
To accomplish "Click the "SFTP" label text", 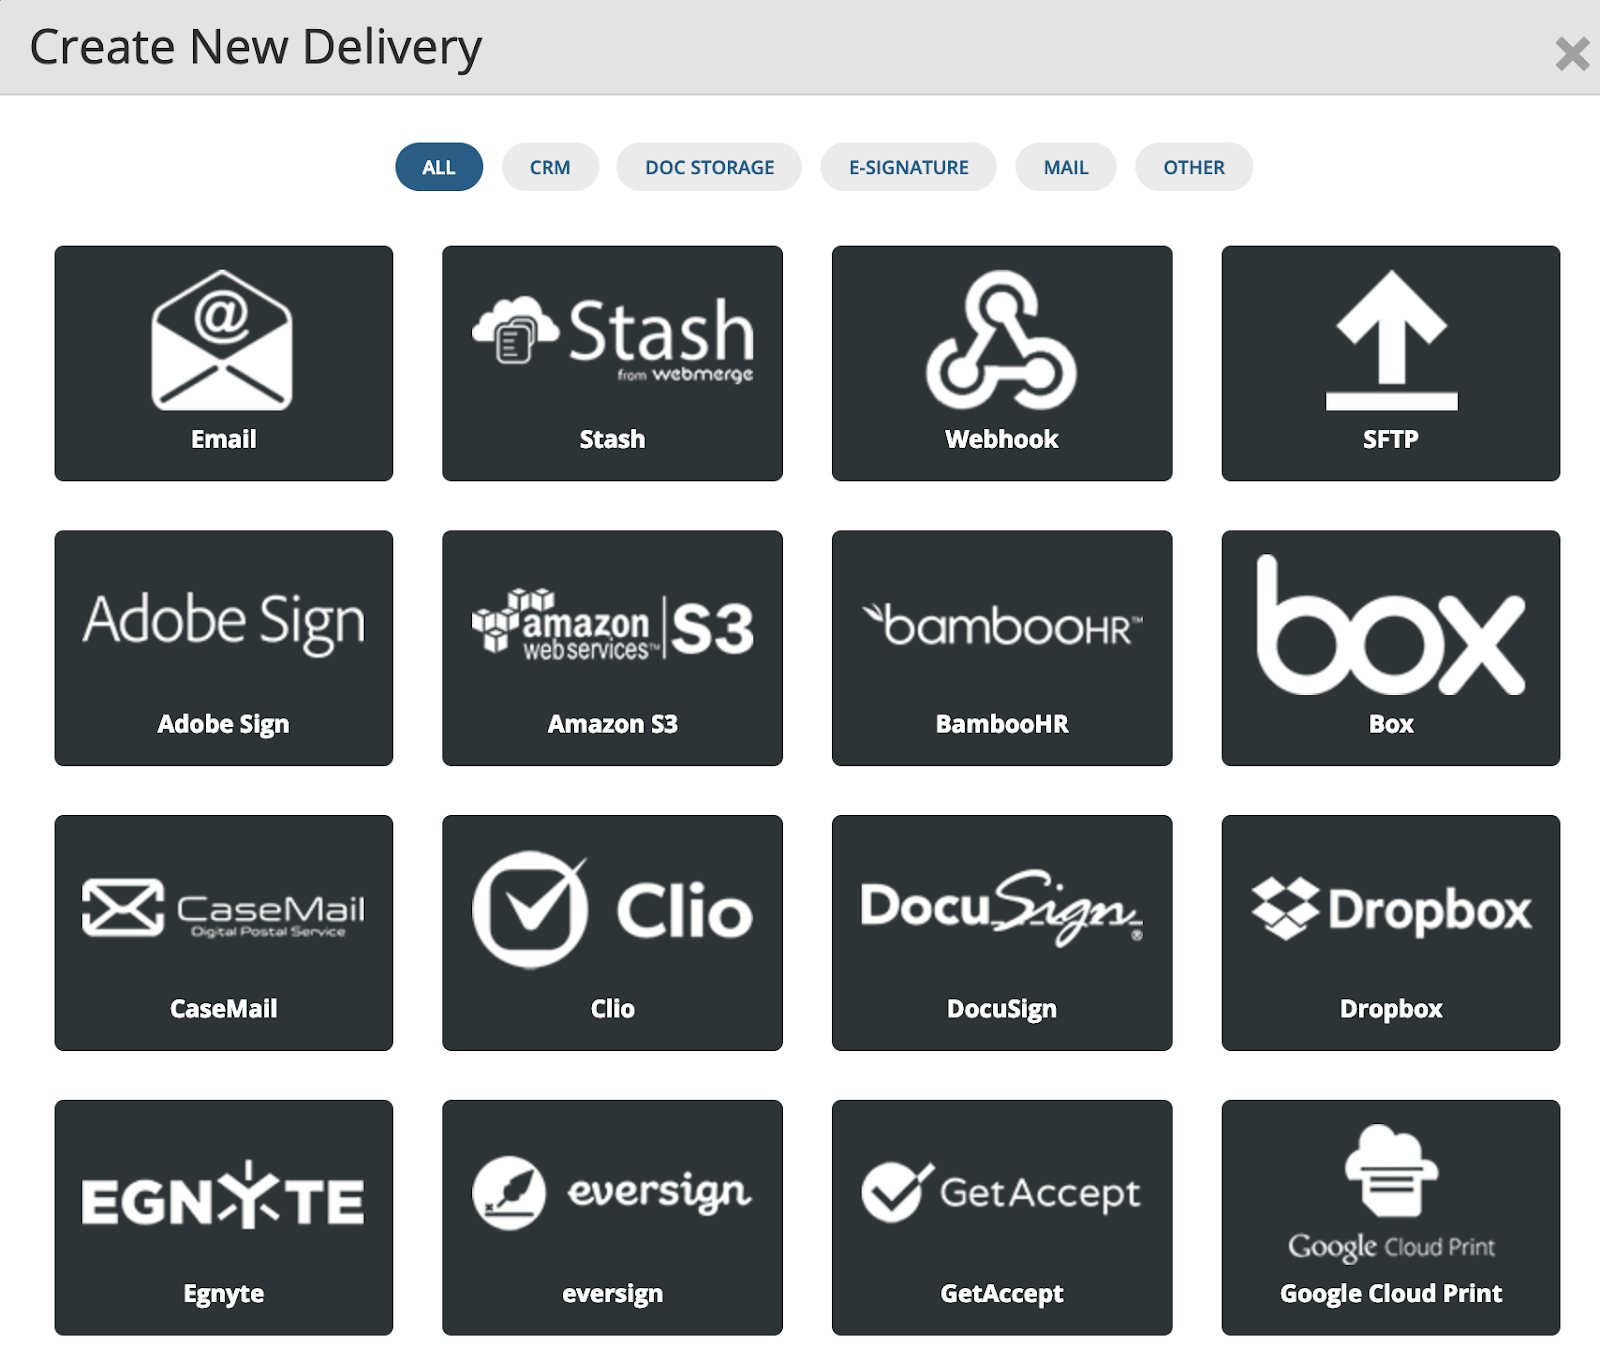I will [x=1391, y=439].
